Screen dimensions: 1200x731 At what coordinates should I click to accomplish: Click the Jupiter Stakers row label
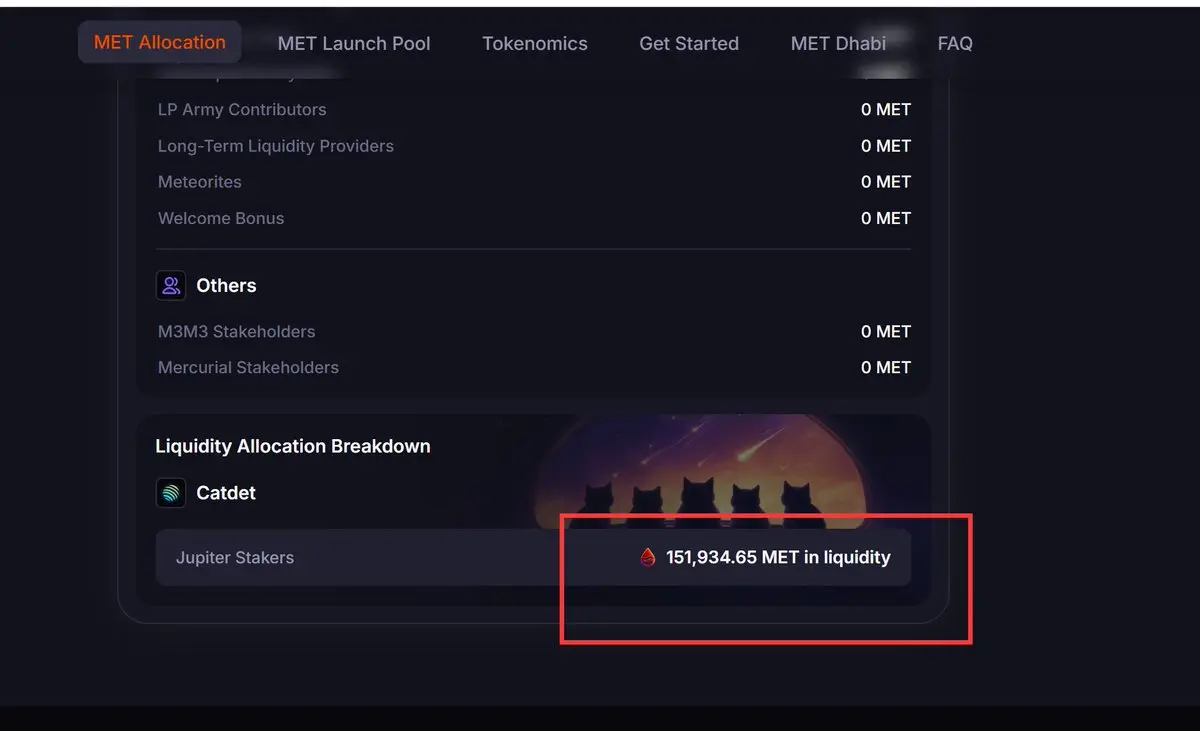[235, 558]
